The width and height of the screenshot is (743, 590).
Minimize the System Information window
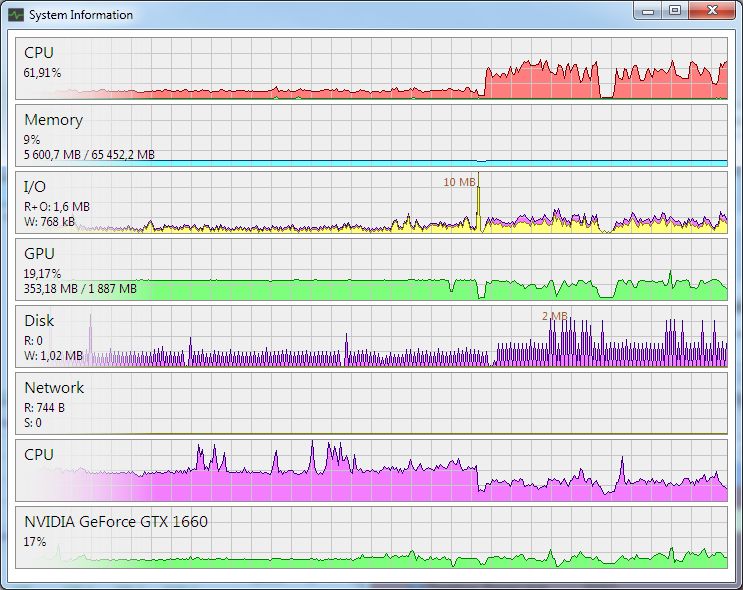[x=648, y=11]
